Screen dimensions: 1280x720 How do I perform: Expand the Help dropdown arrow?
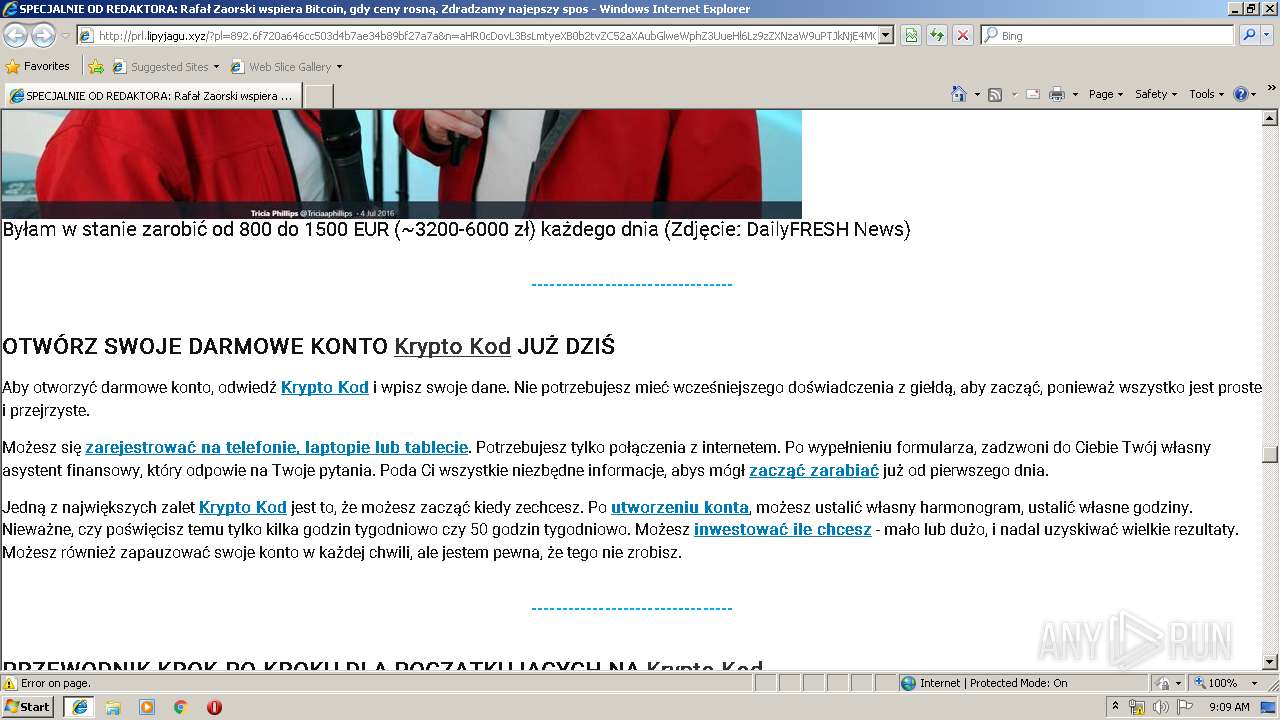1254,94
